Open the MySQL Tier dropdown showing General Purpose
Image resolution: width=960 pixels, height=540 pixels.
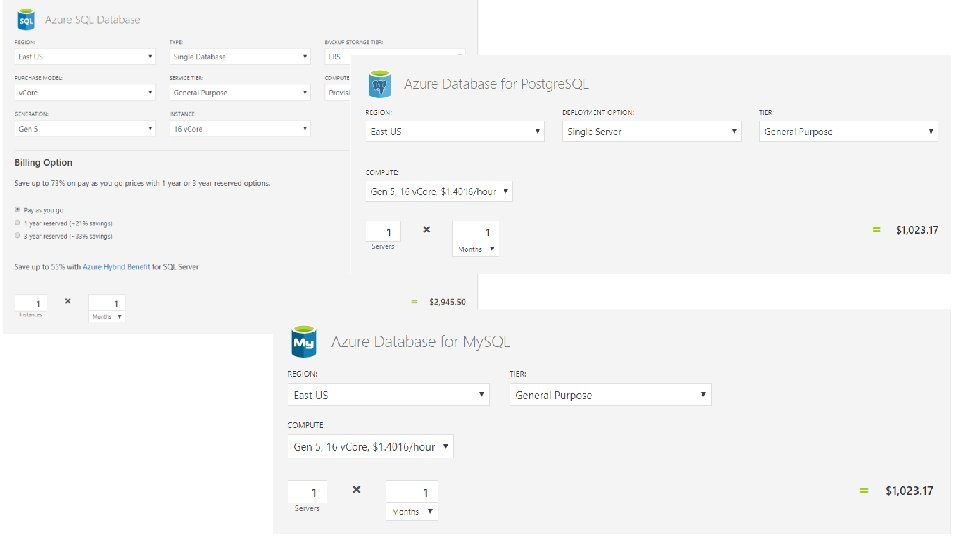(610, 395)
